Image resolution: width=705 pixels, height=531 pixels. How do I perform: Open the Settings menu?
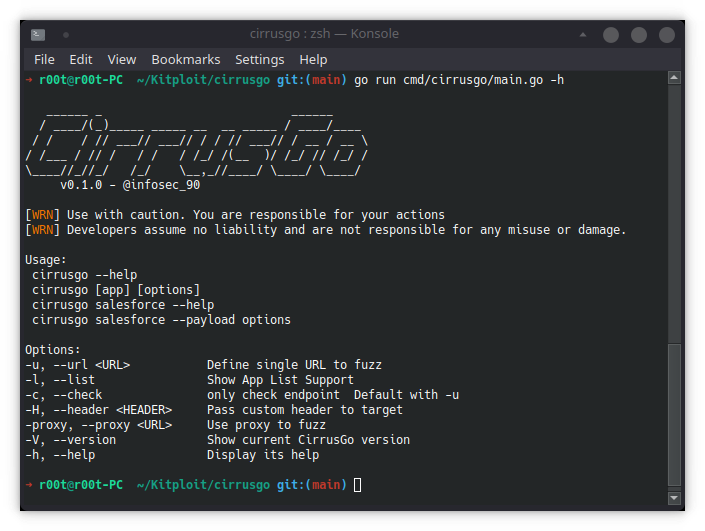click(259, 59)
